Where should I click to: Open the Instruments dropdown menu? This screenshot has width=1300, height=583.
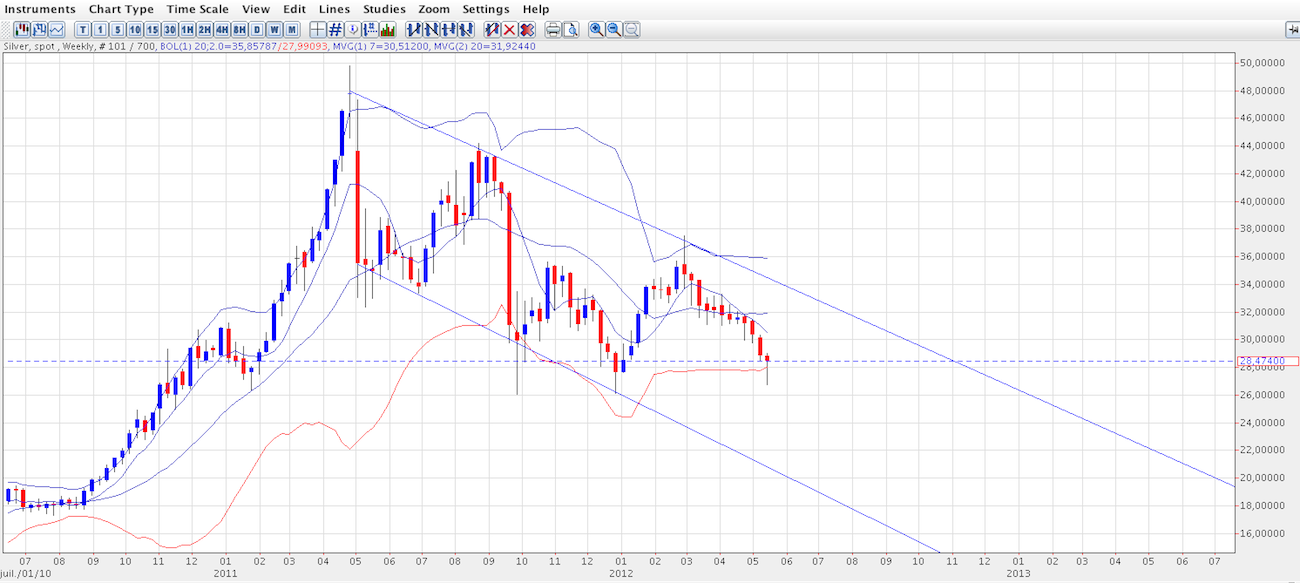coord(40,9)
